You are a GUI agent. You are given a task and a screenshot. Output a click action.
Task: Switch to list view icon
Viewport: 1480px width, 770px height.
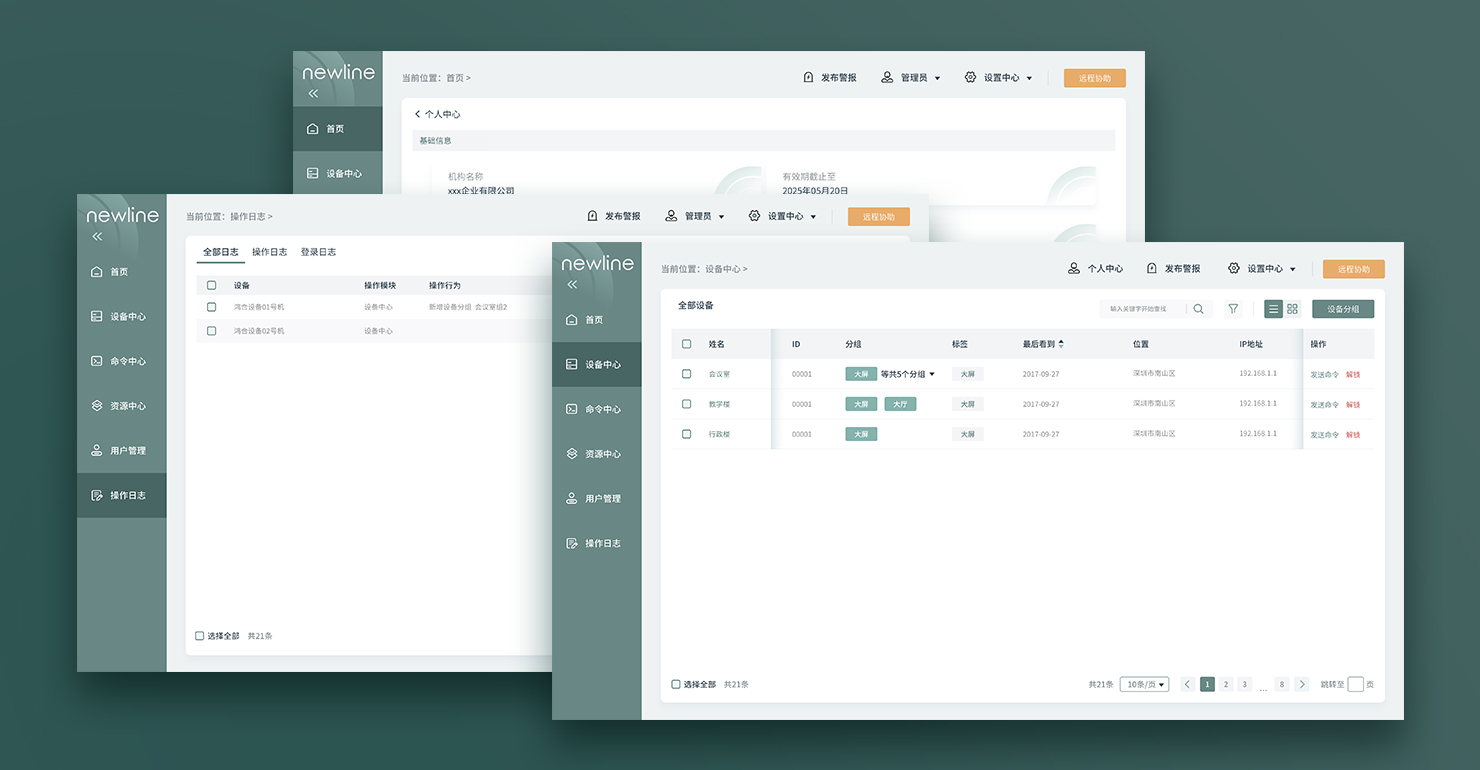(1273, 309)
